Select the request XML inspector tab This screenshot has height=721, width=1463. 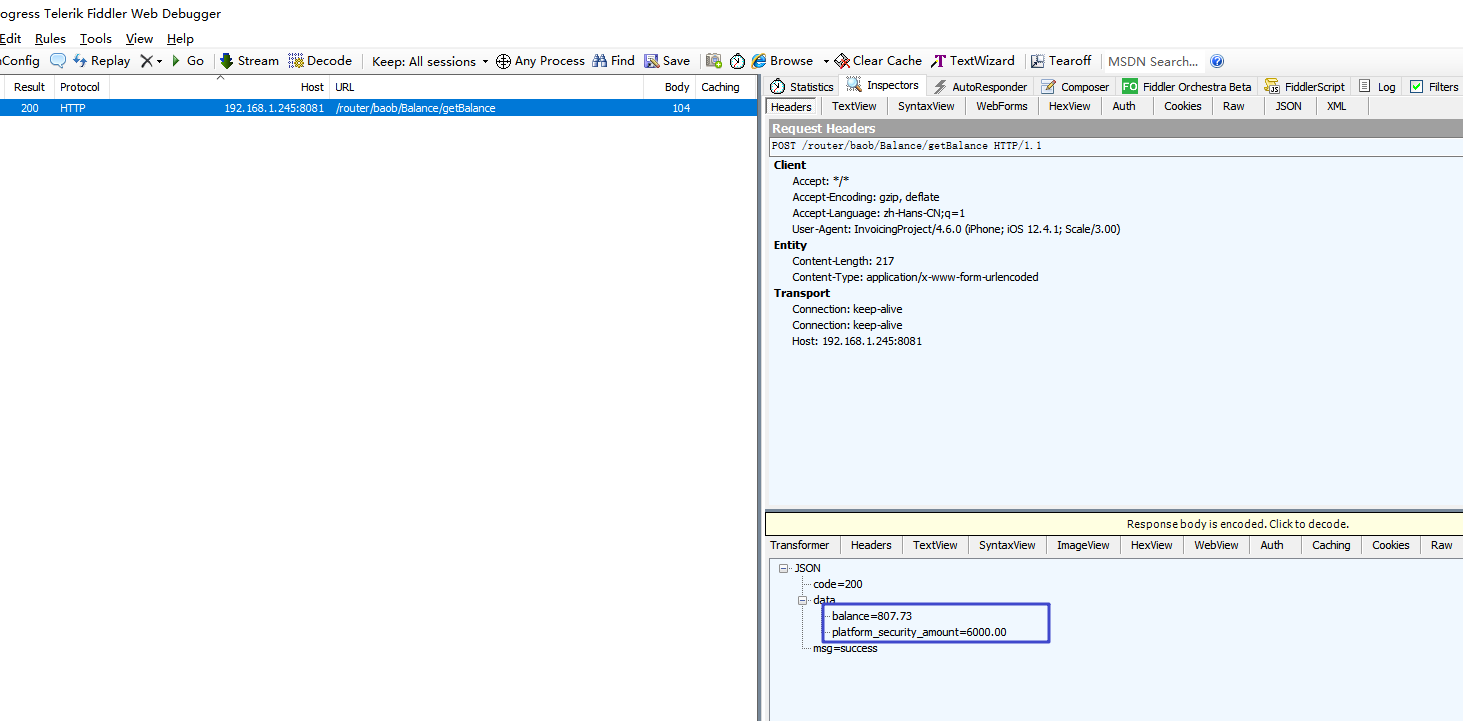1337,106
